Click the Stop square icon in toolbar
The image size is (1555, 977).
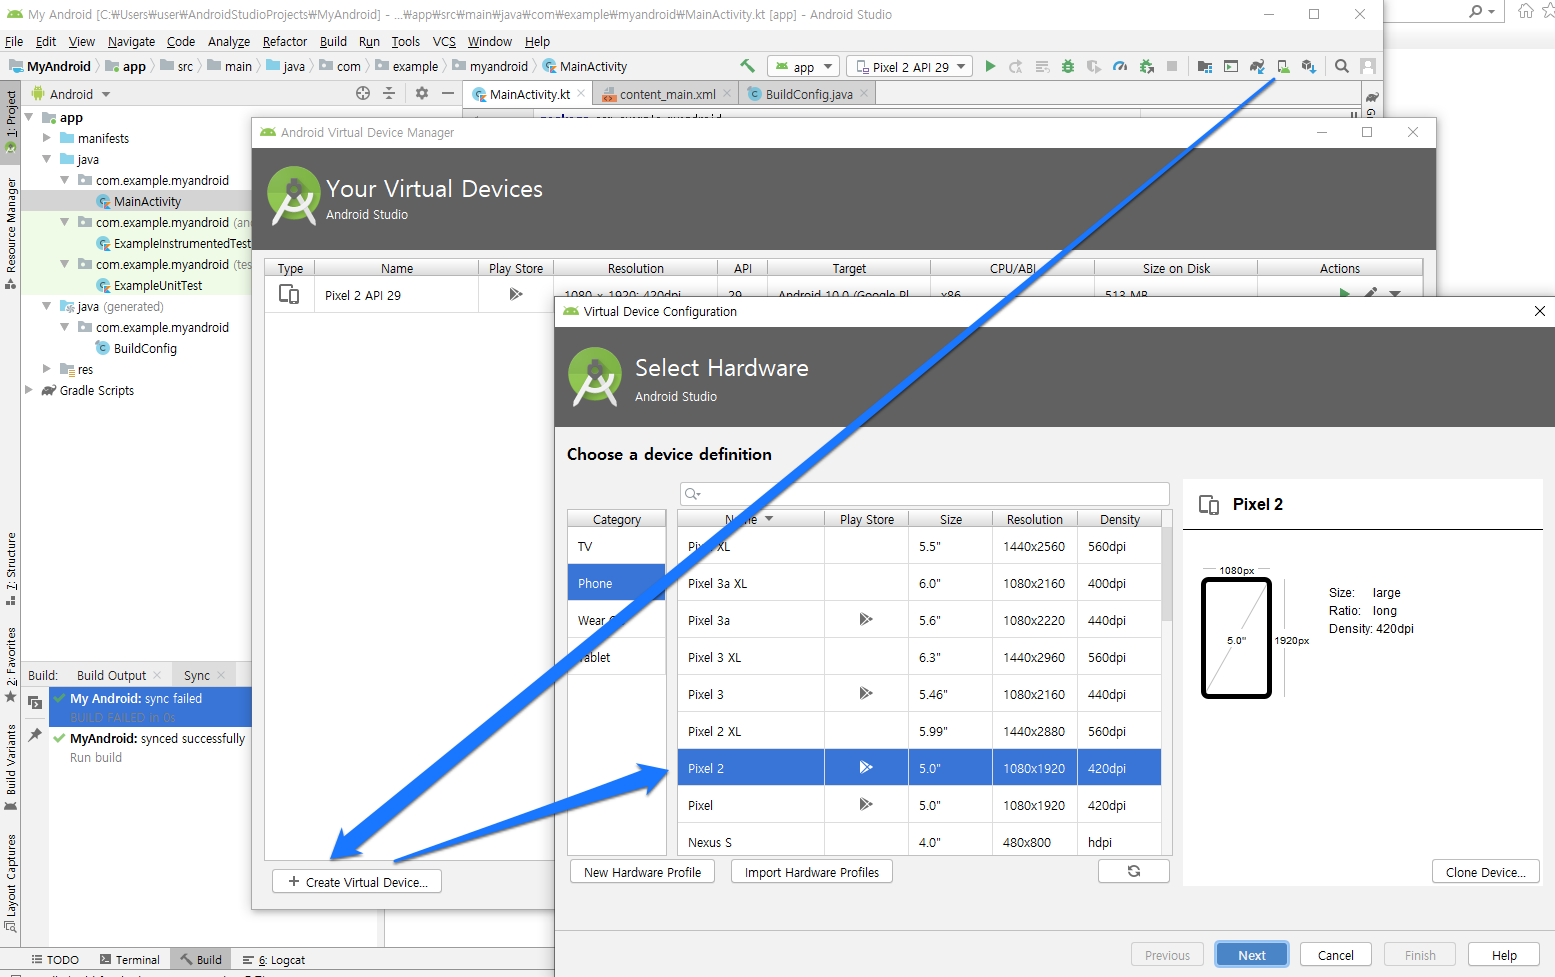pyautogui.click(x=1172, y=66)
